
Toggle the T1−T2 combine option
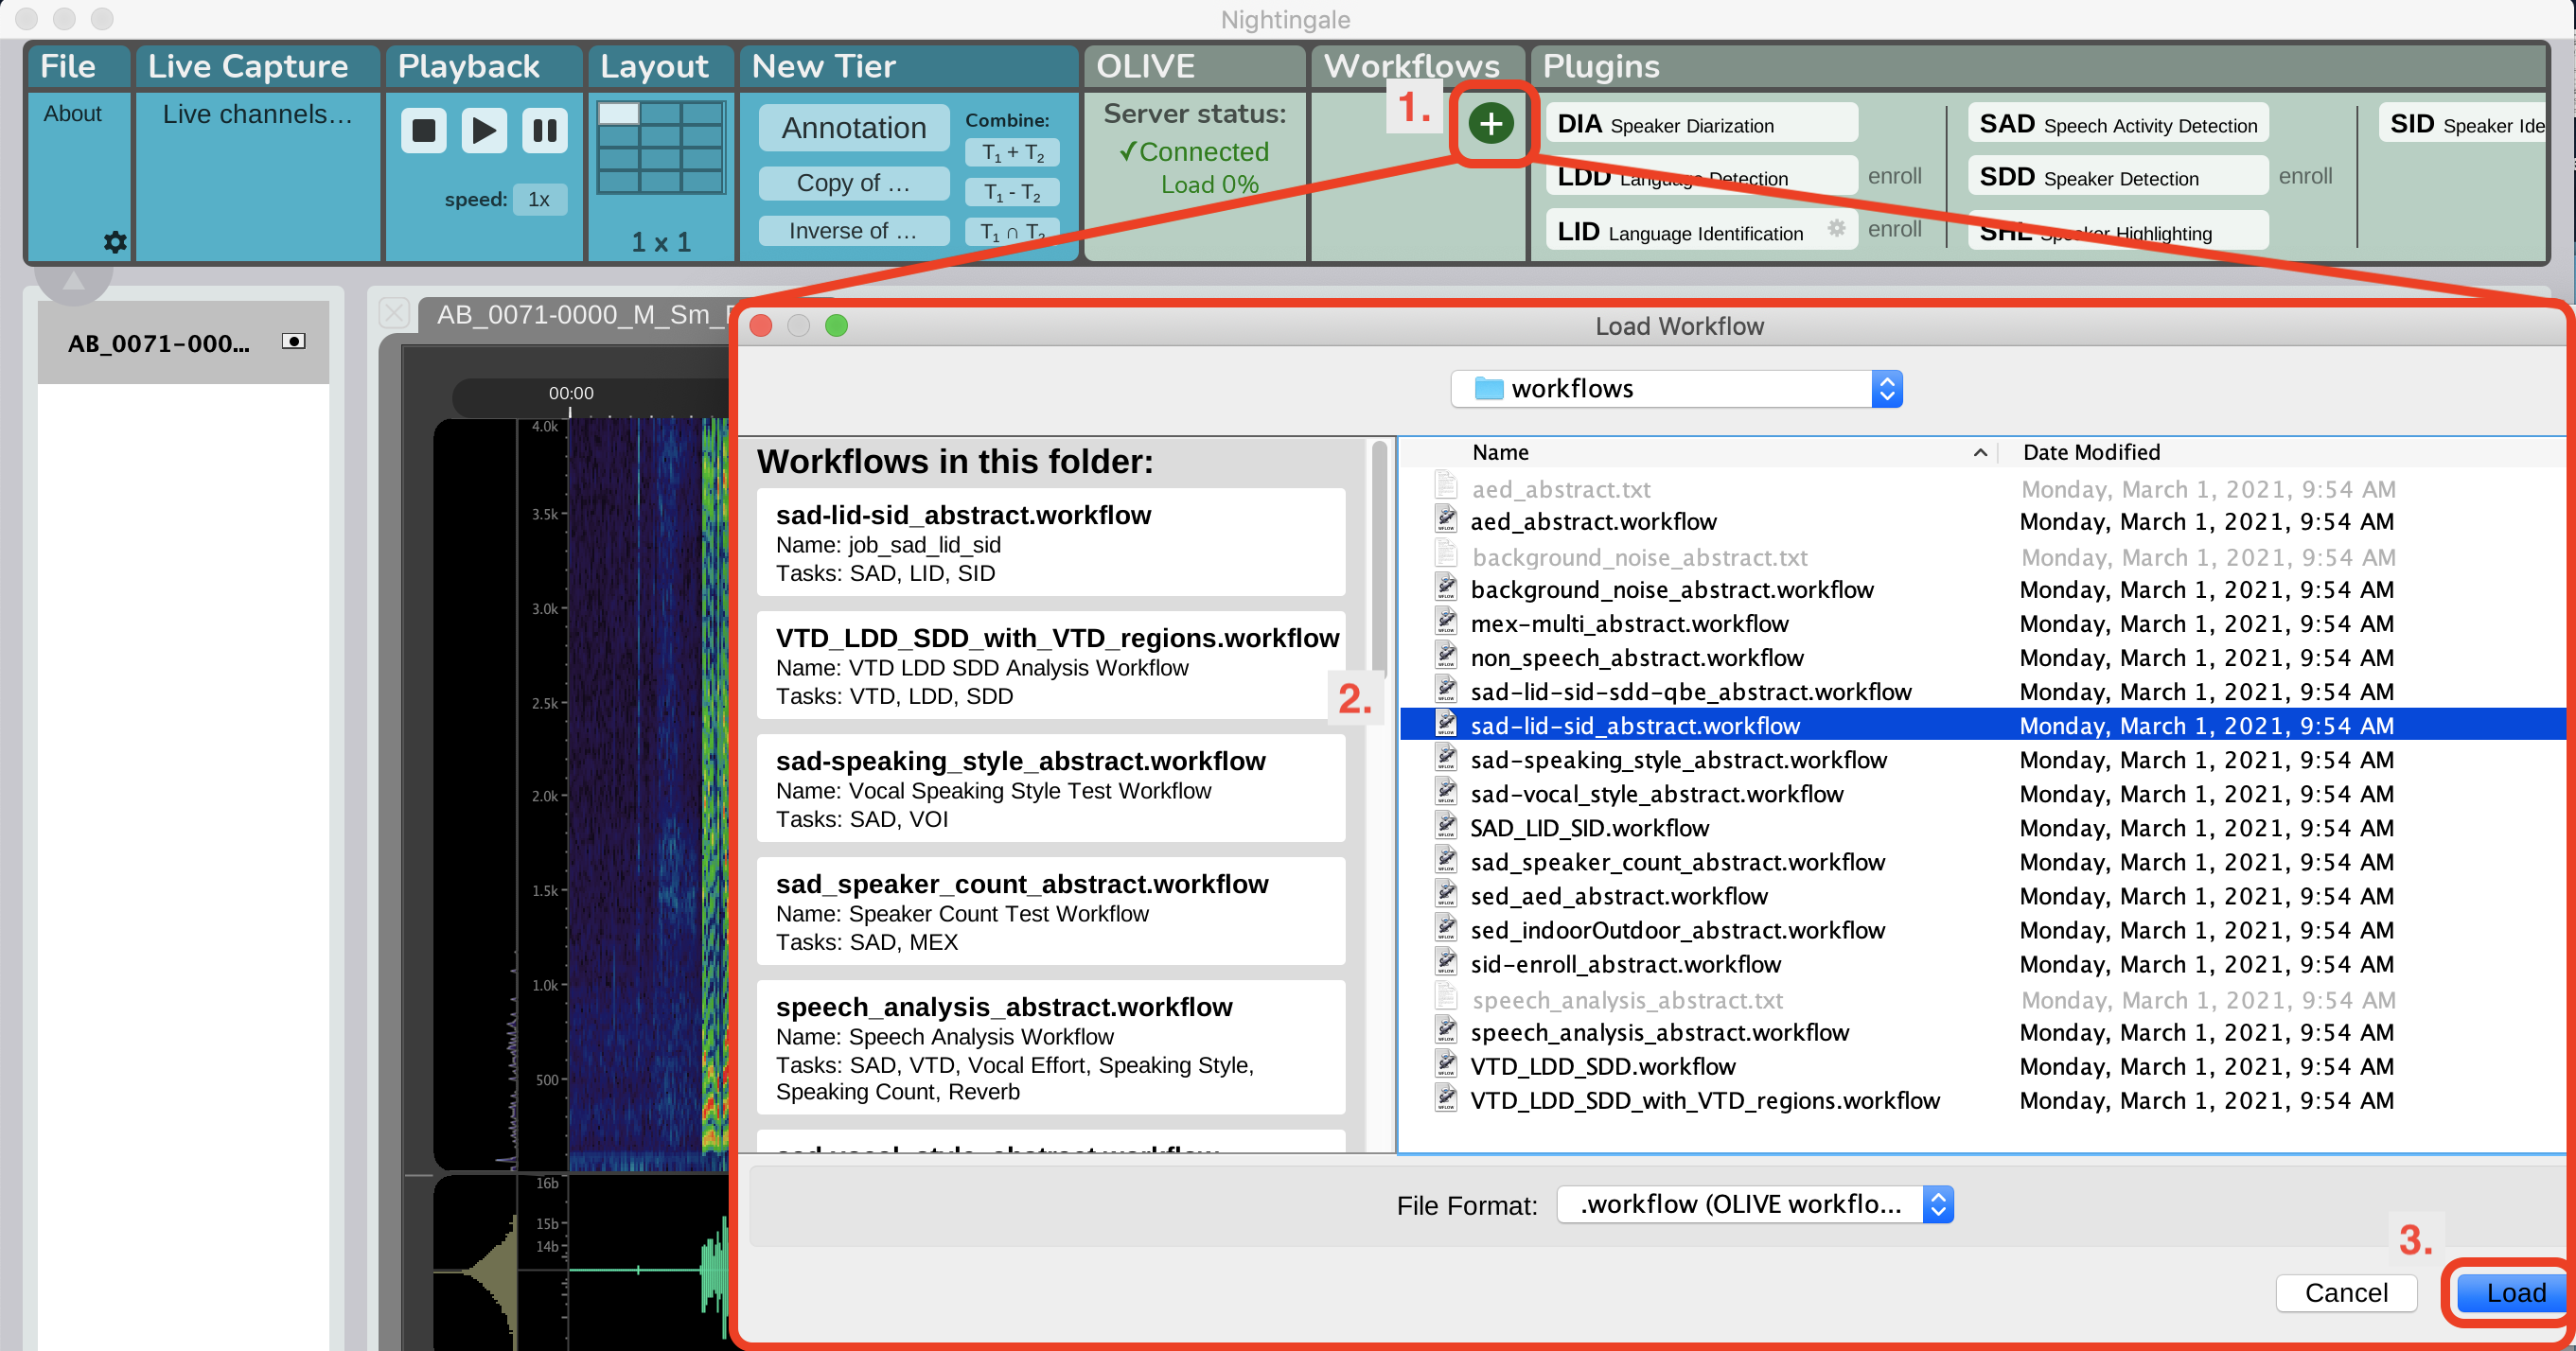click(1011, 192)
